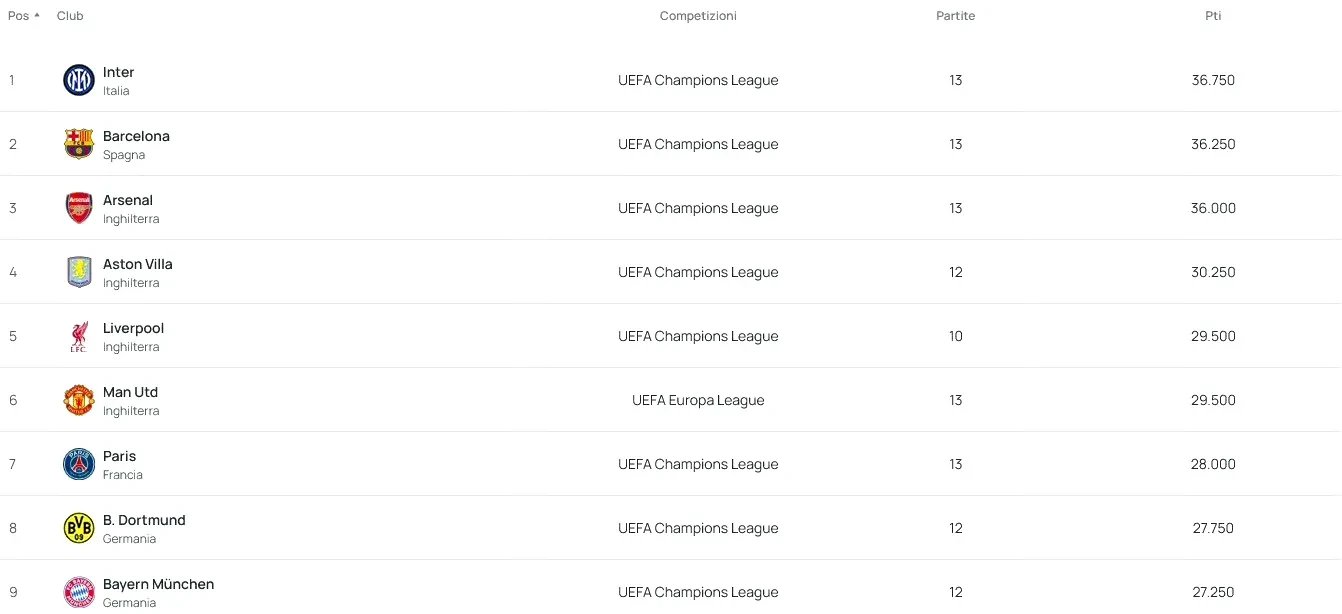1342x614 pixels.
Task: Click the Bayern München crest
Action: (x=79, y=592)
